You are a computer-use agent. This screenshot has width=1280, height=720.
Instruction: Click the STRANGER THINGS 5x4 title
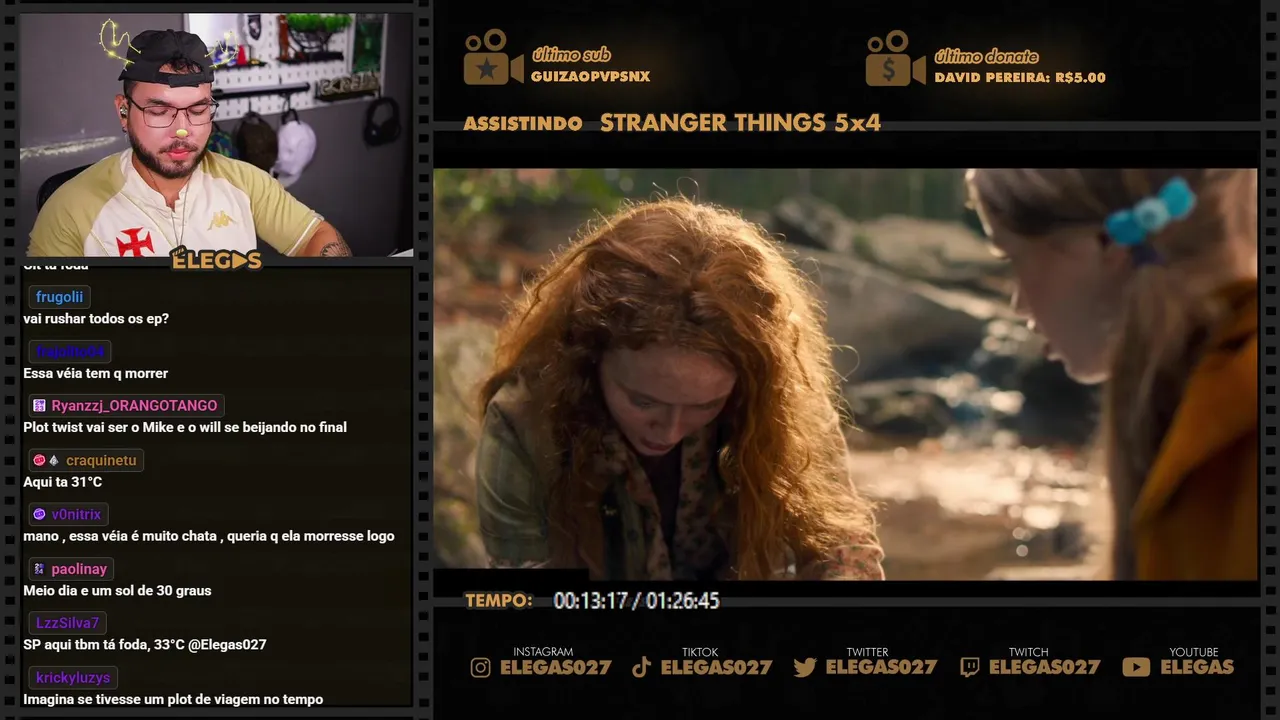[740, 123]
